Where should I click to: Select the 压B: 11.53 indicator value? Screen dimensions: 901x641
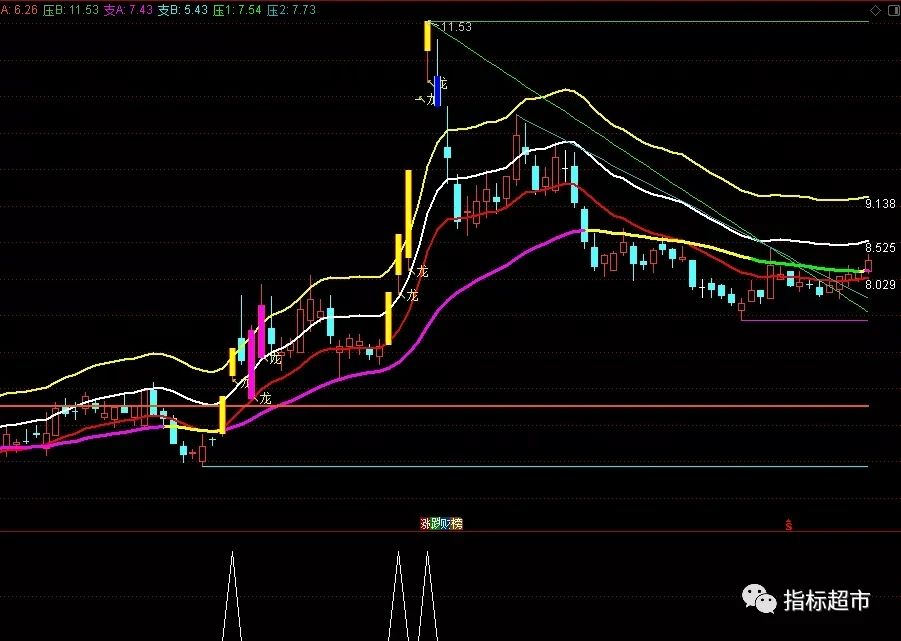pyautogui.click(x=70, y=10)
